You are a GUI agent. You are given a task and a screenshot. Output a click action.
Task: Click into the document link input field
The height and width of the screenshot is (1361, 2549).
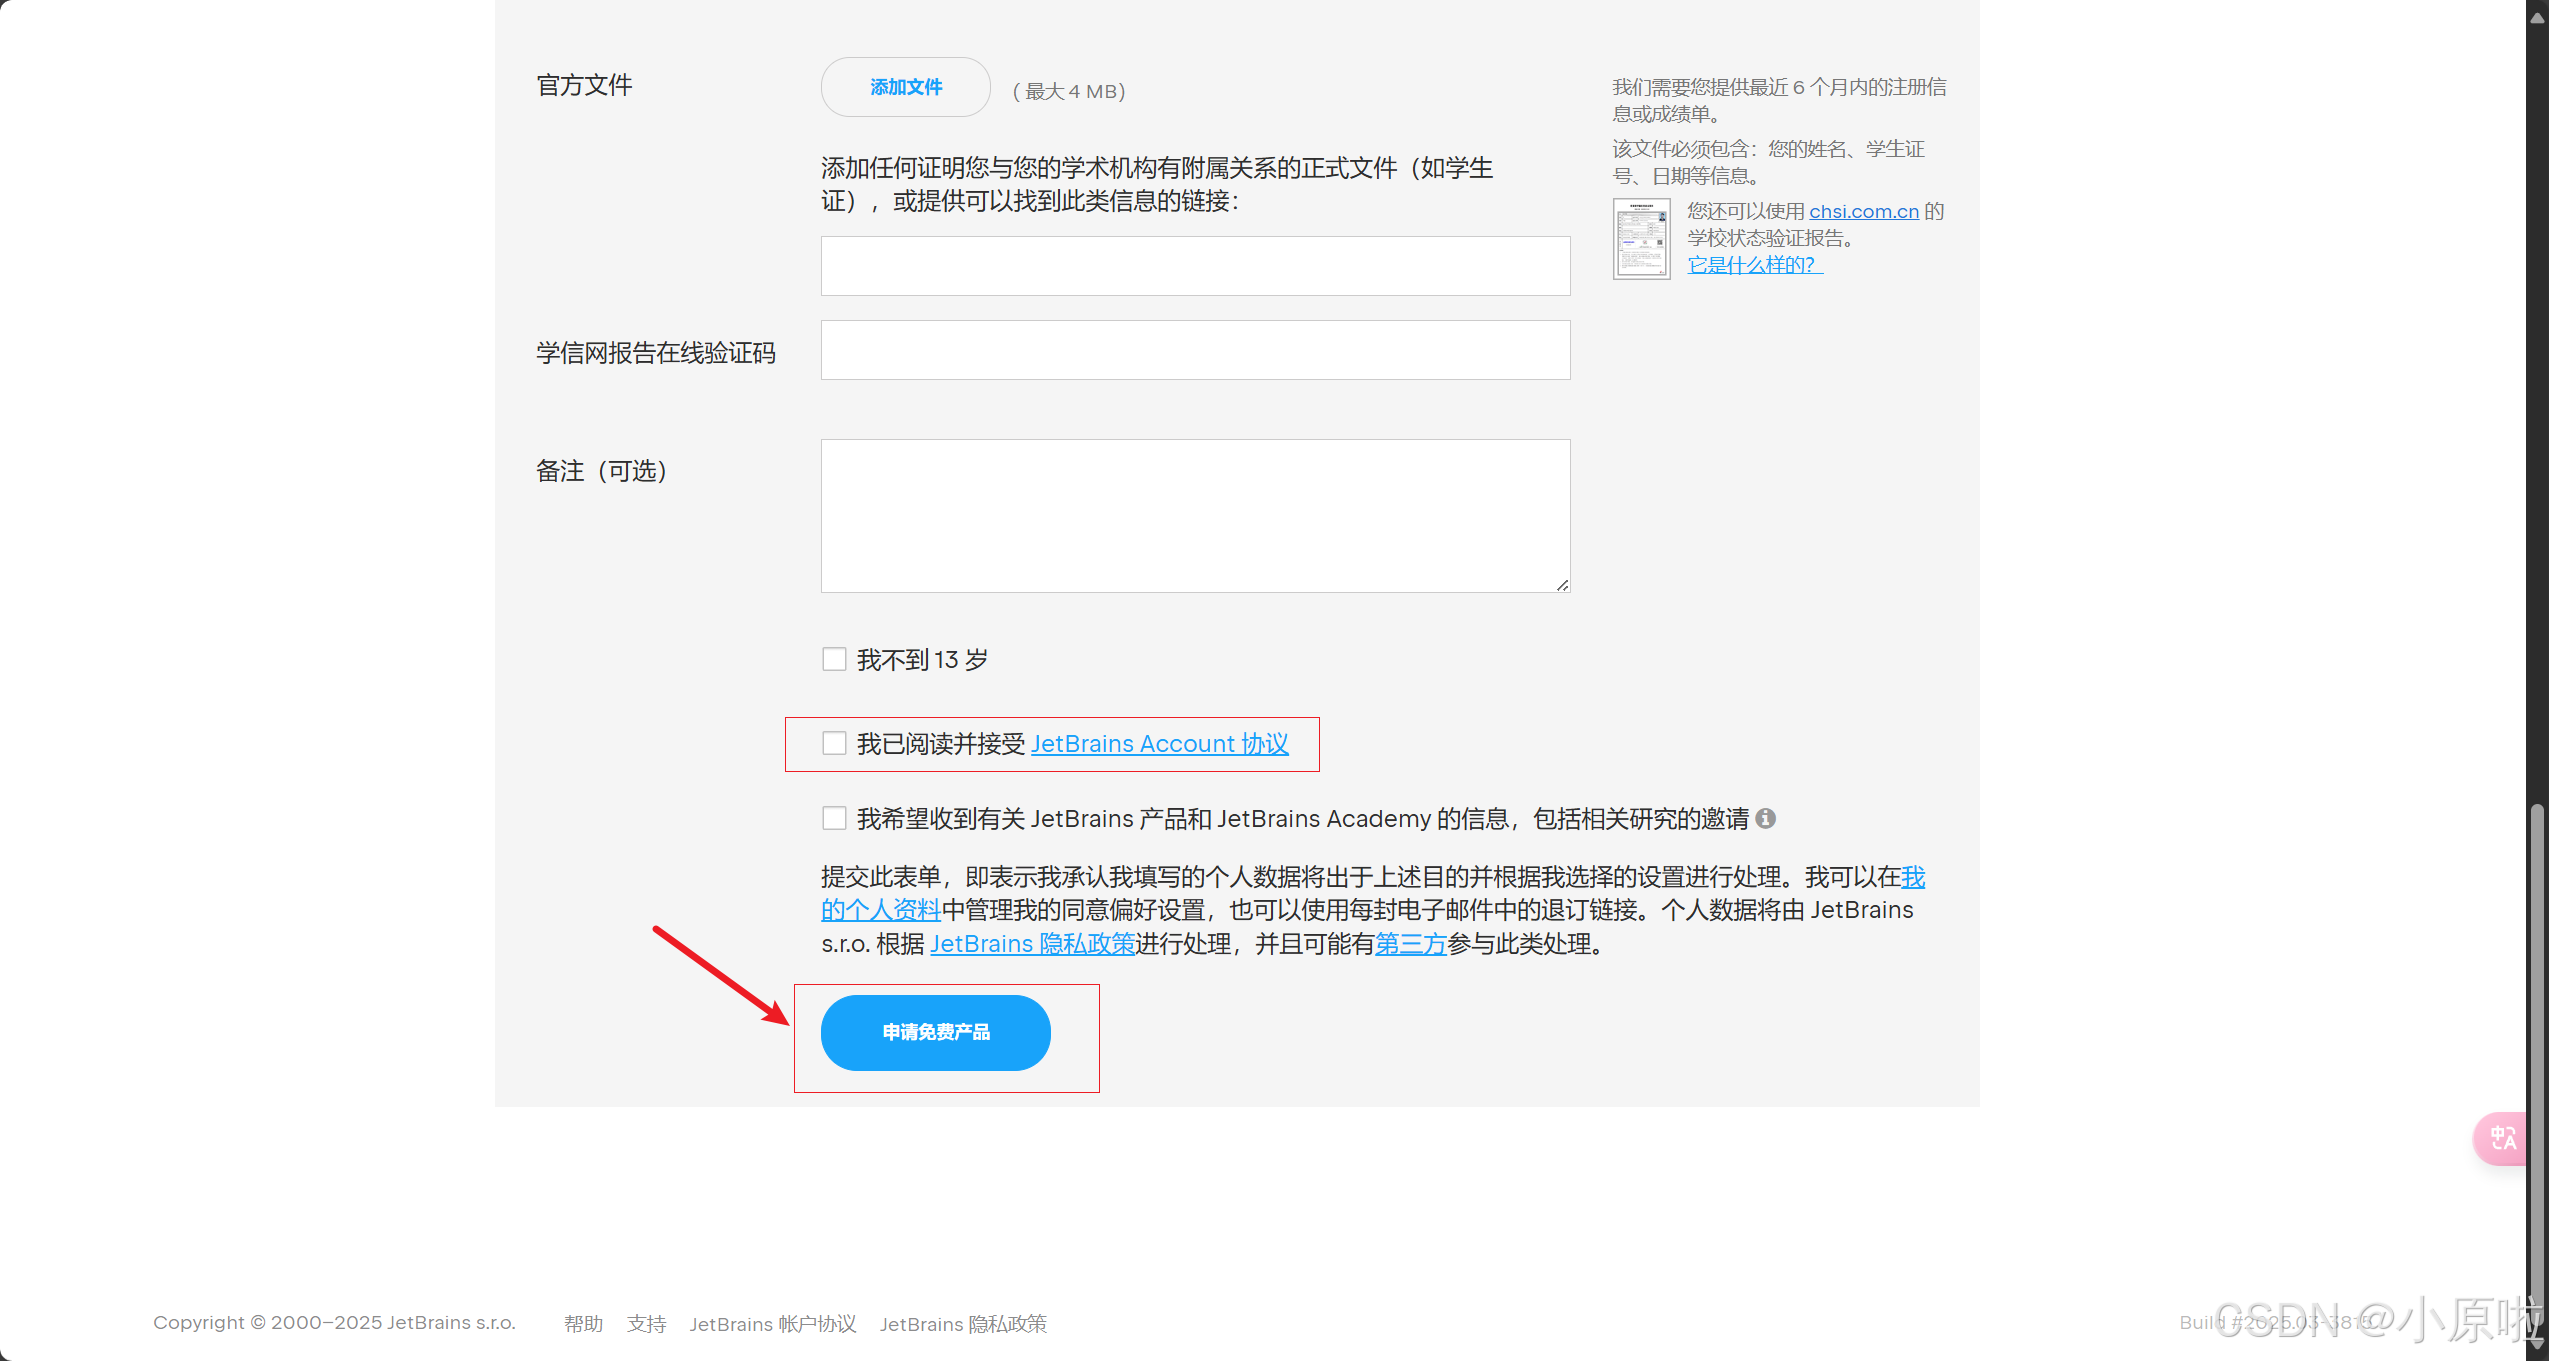(1195, 266)
